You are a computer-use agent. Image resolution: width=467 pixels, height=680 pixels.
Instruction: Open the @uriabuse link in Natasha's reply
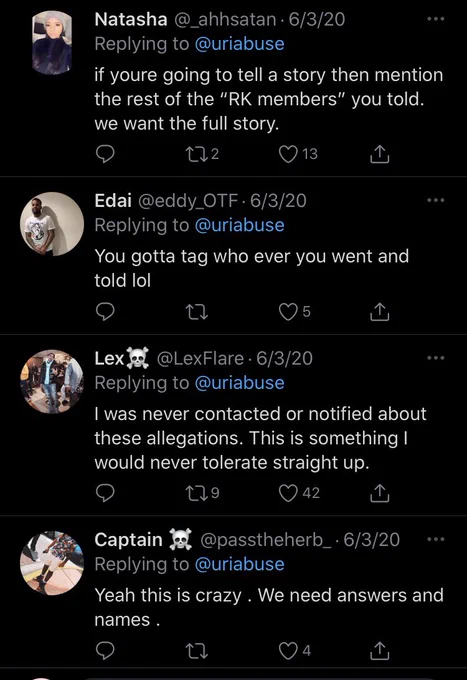coord(240,44)
